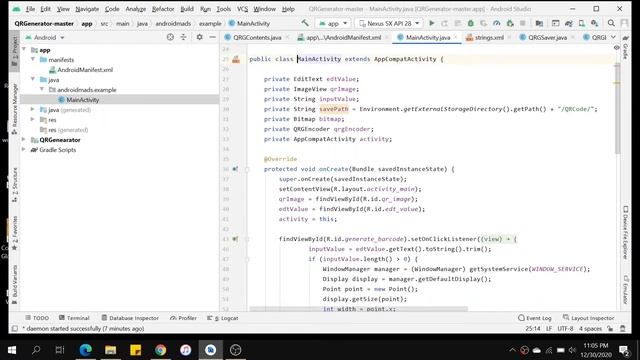Expand the java (generated) folder
The width and height of the screenshot is (640, 360).
point(33,109)
